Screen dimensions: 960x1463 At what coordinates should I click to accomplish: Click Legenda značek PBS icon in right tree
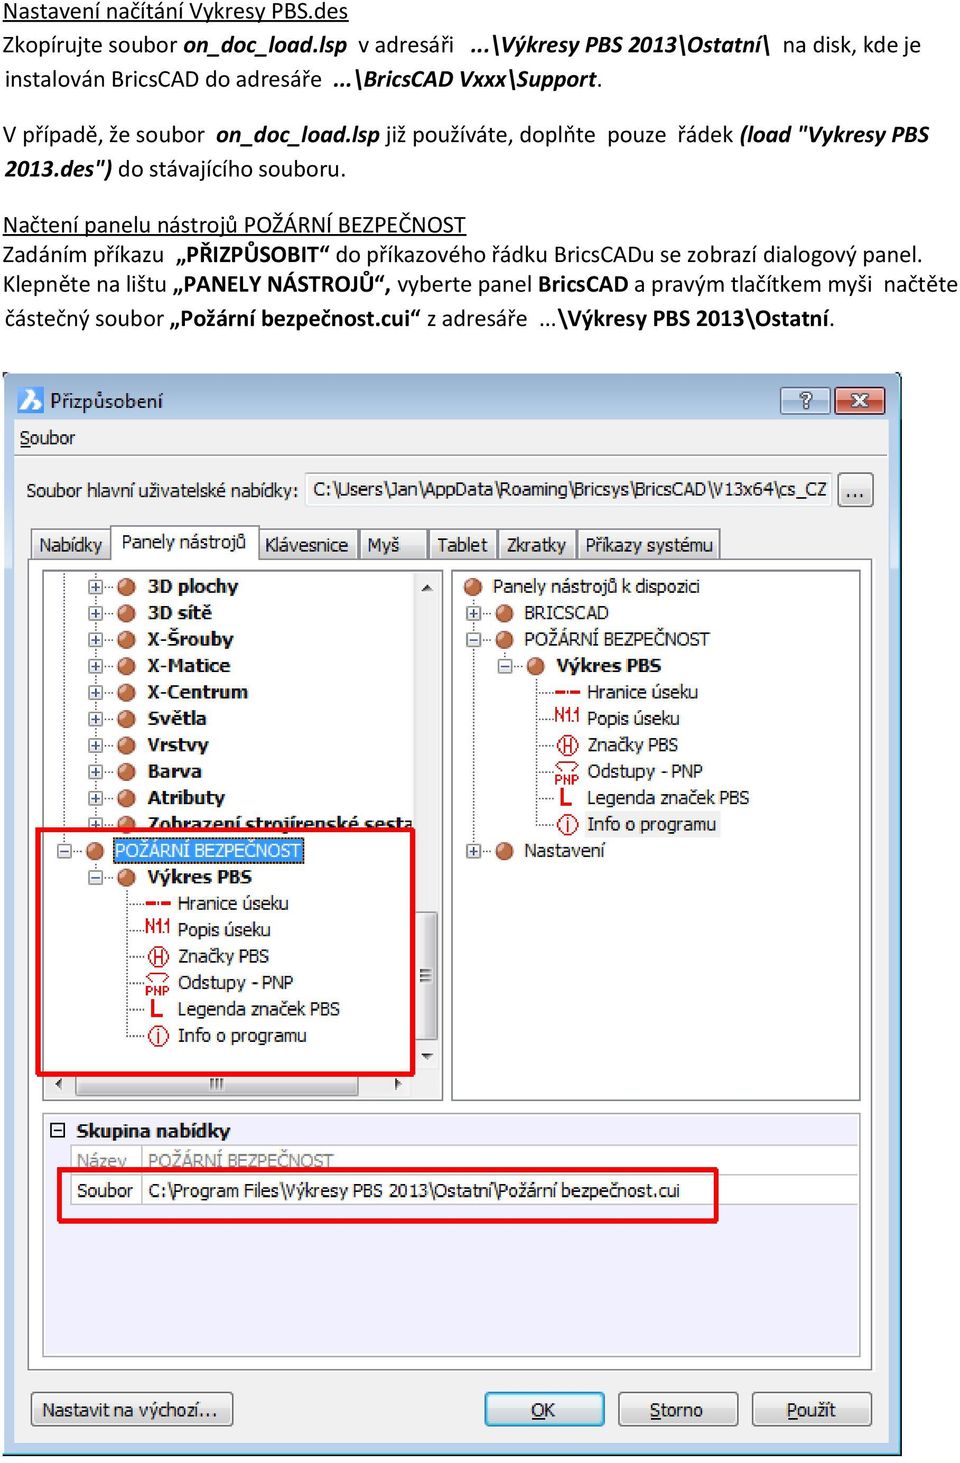tap(566, 798)
